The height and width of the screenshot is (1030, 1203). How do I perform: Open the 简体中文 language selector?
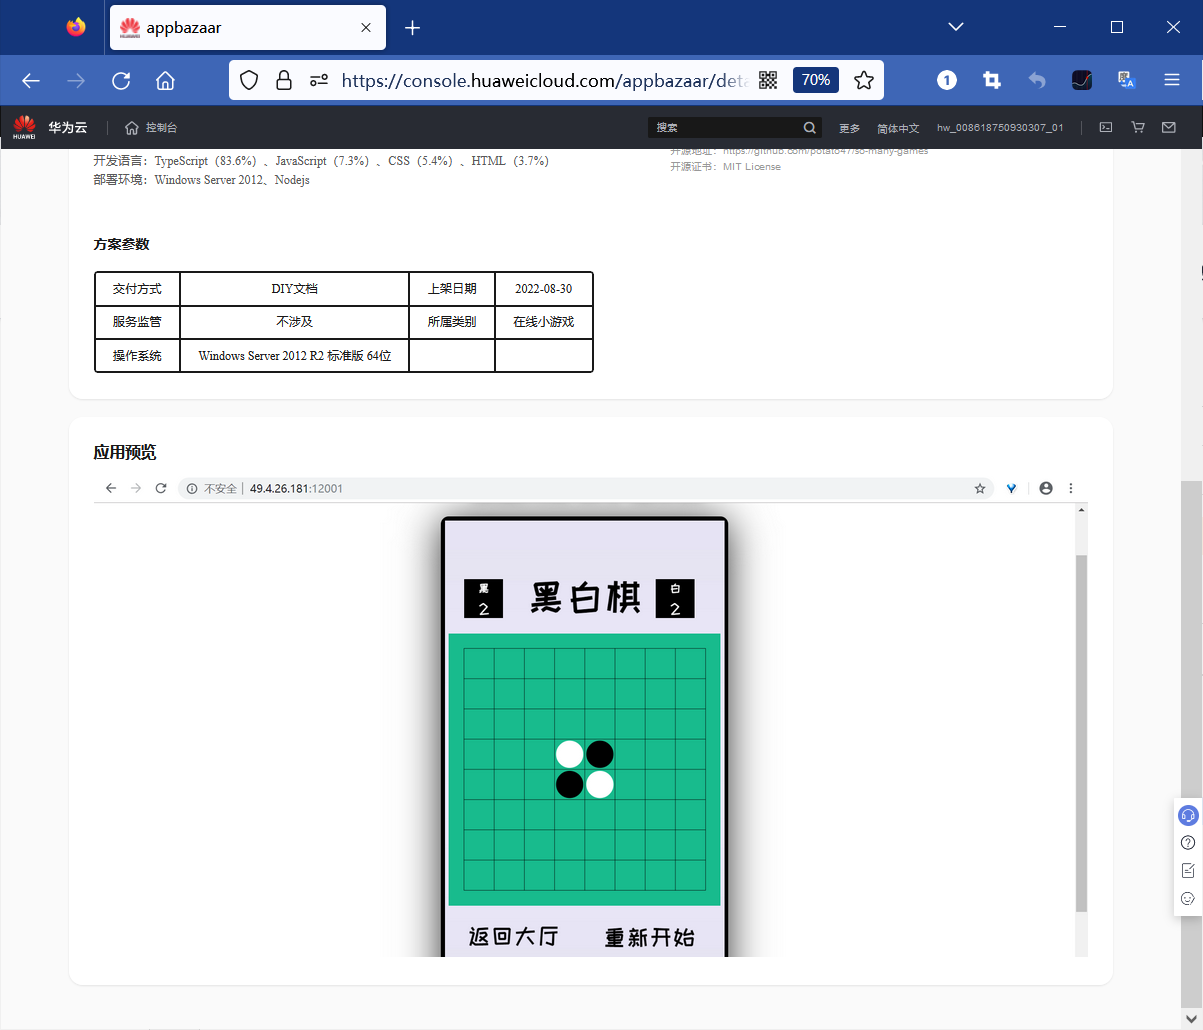point(898,128)
